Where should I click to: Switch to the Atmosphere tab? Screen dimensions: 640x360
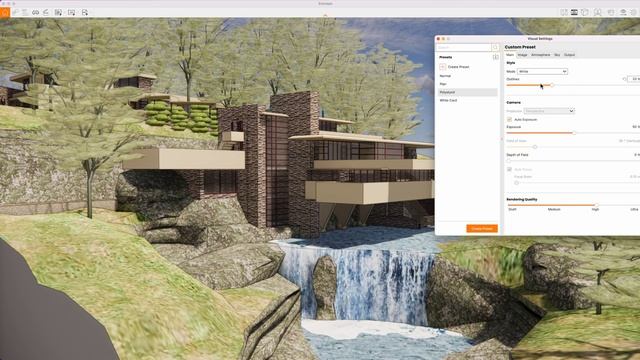540,55
